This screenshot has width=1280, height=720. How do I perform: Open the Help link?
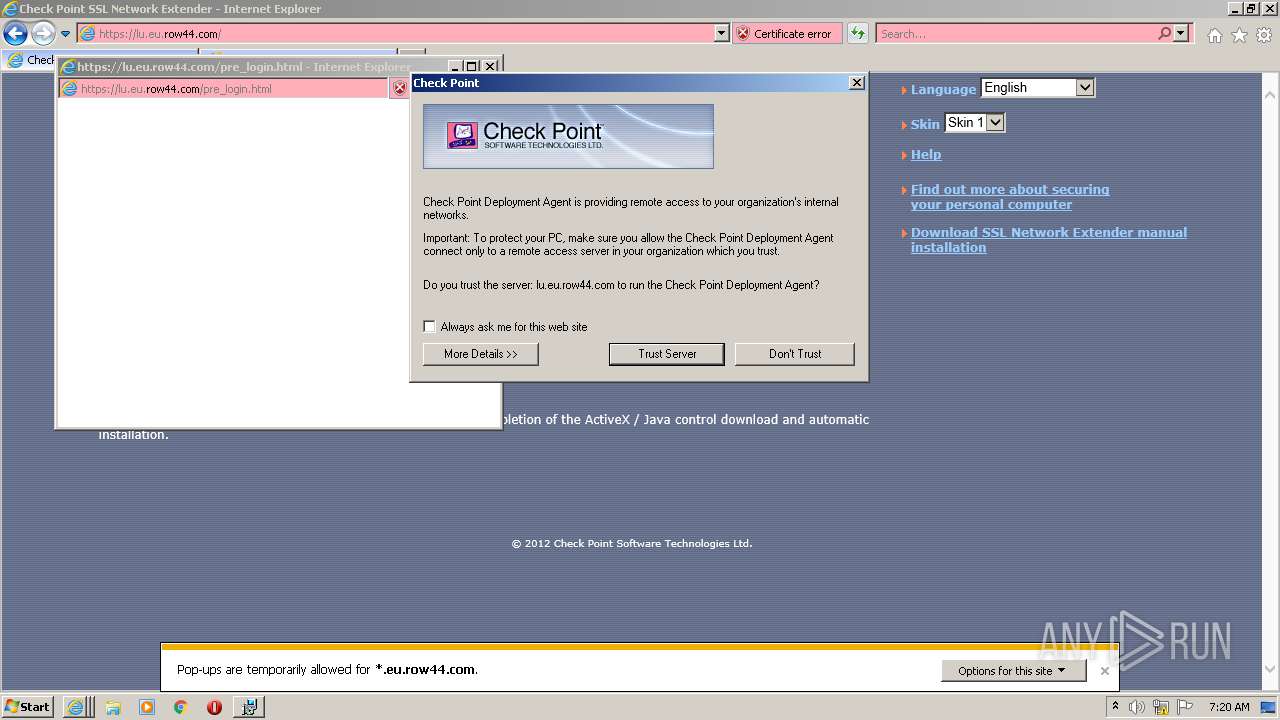pos(925,155)
